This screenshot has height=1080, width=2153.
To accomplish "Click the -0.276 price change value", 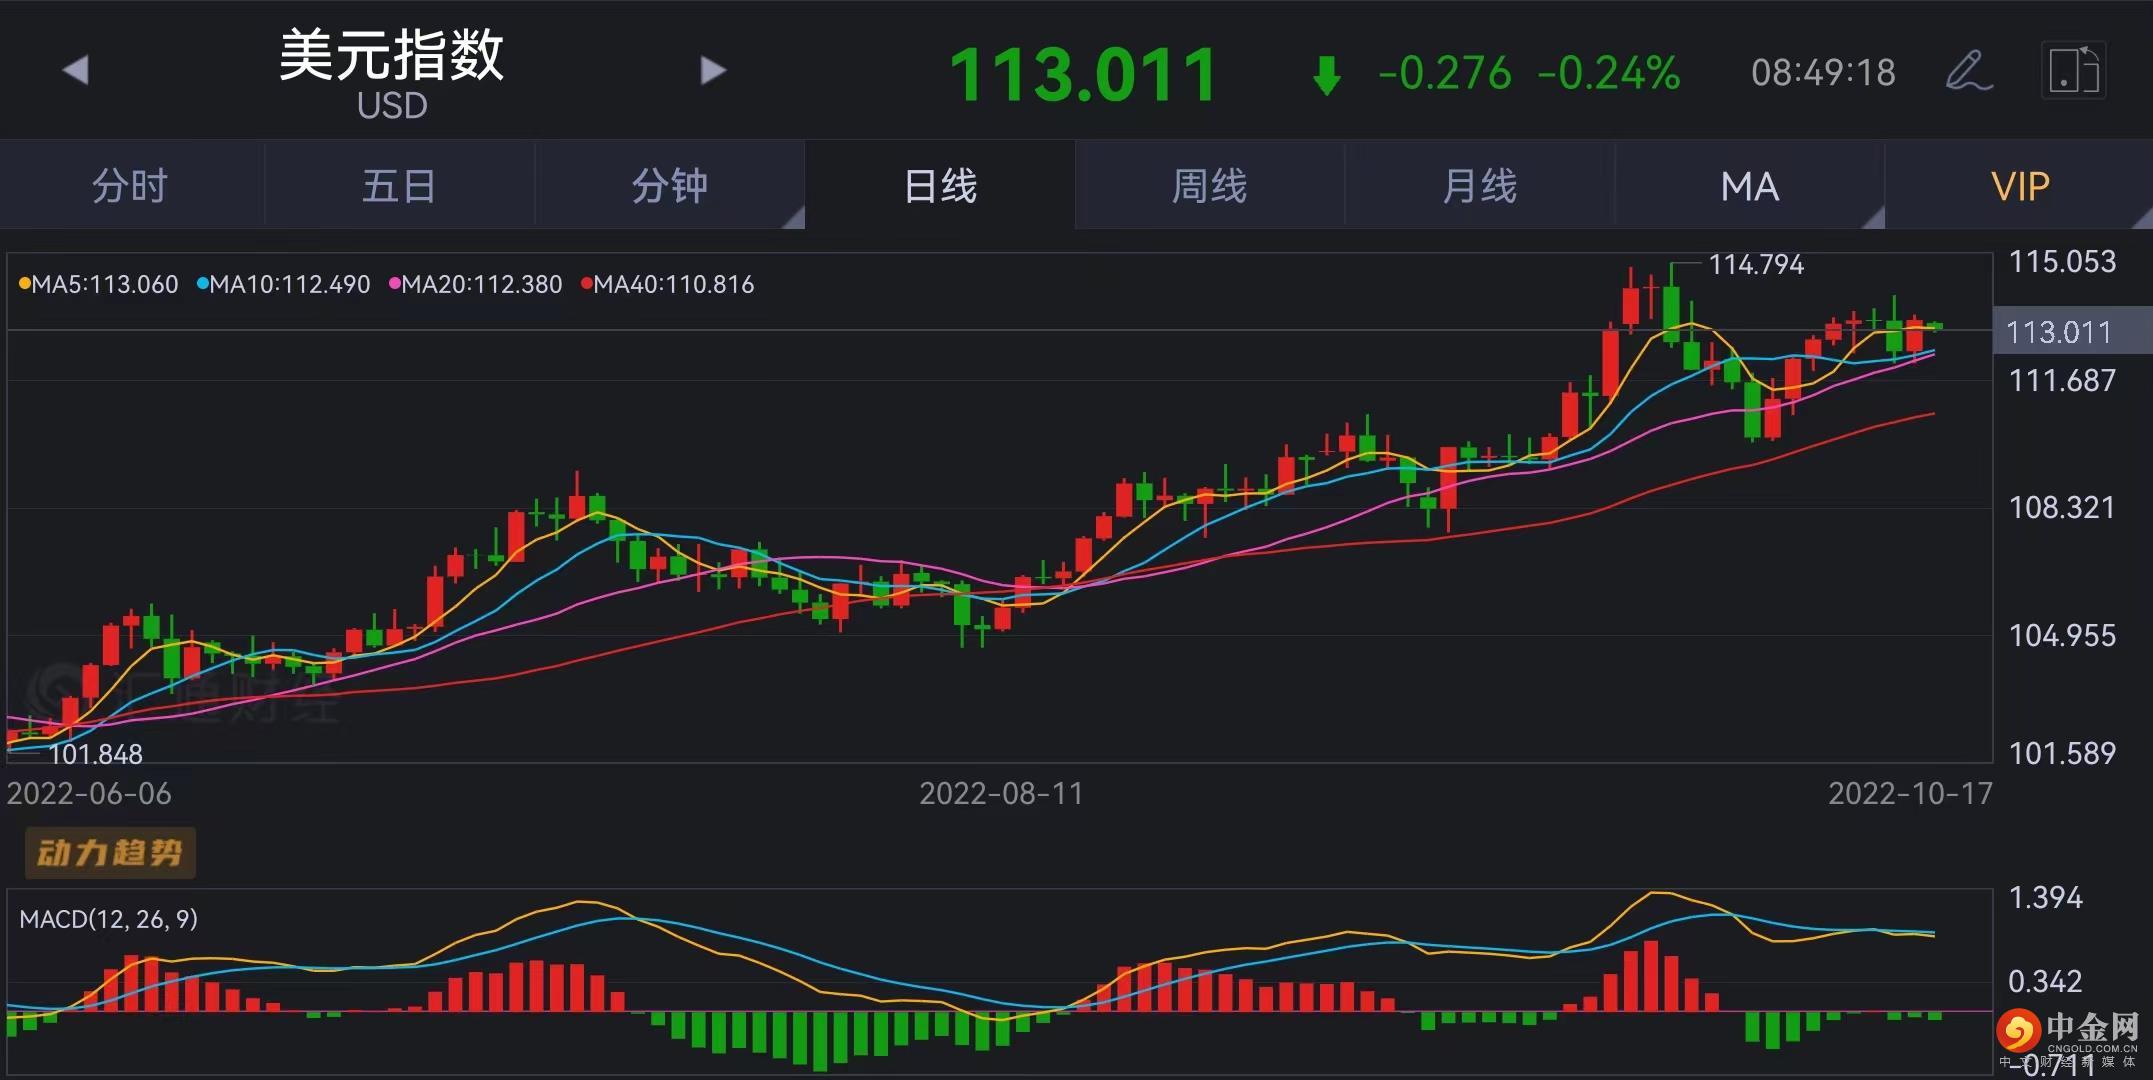I will pyautogui.click(x=1445, y=73).
